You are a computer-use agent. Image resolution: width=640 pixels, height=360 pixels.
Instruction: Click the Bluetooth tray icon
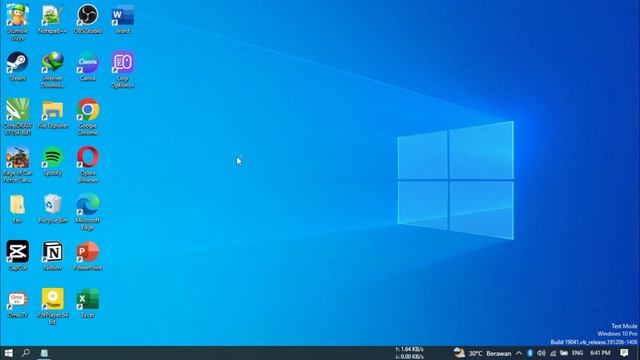point(530,353)
